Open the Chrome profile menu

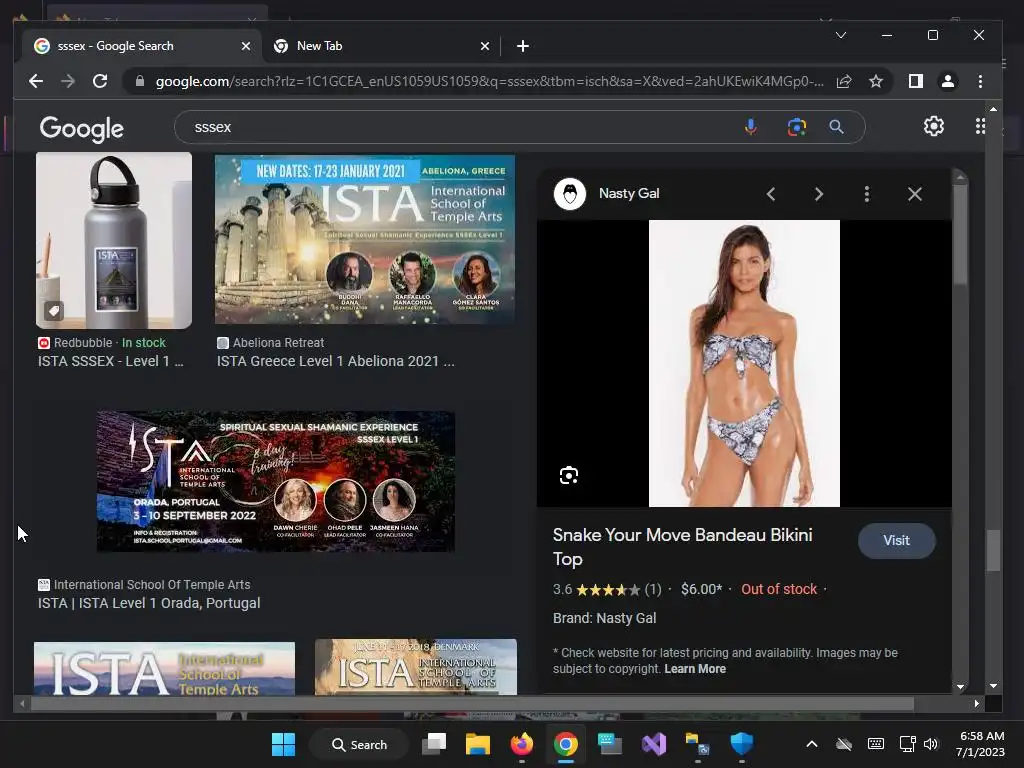948,81
